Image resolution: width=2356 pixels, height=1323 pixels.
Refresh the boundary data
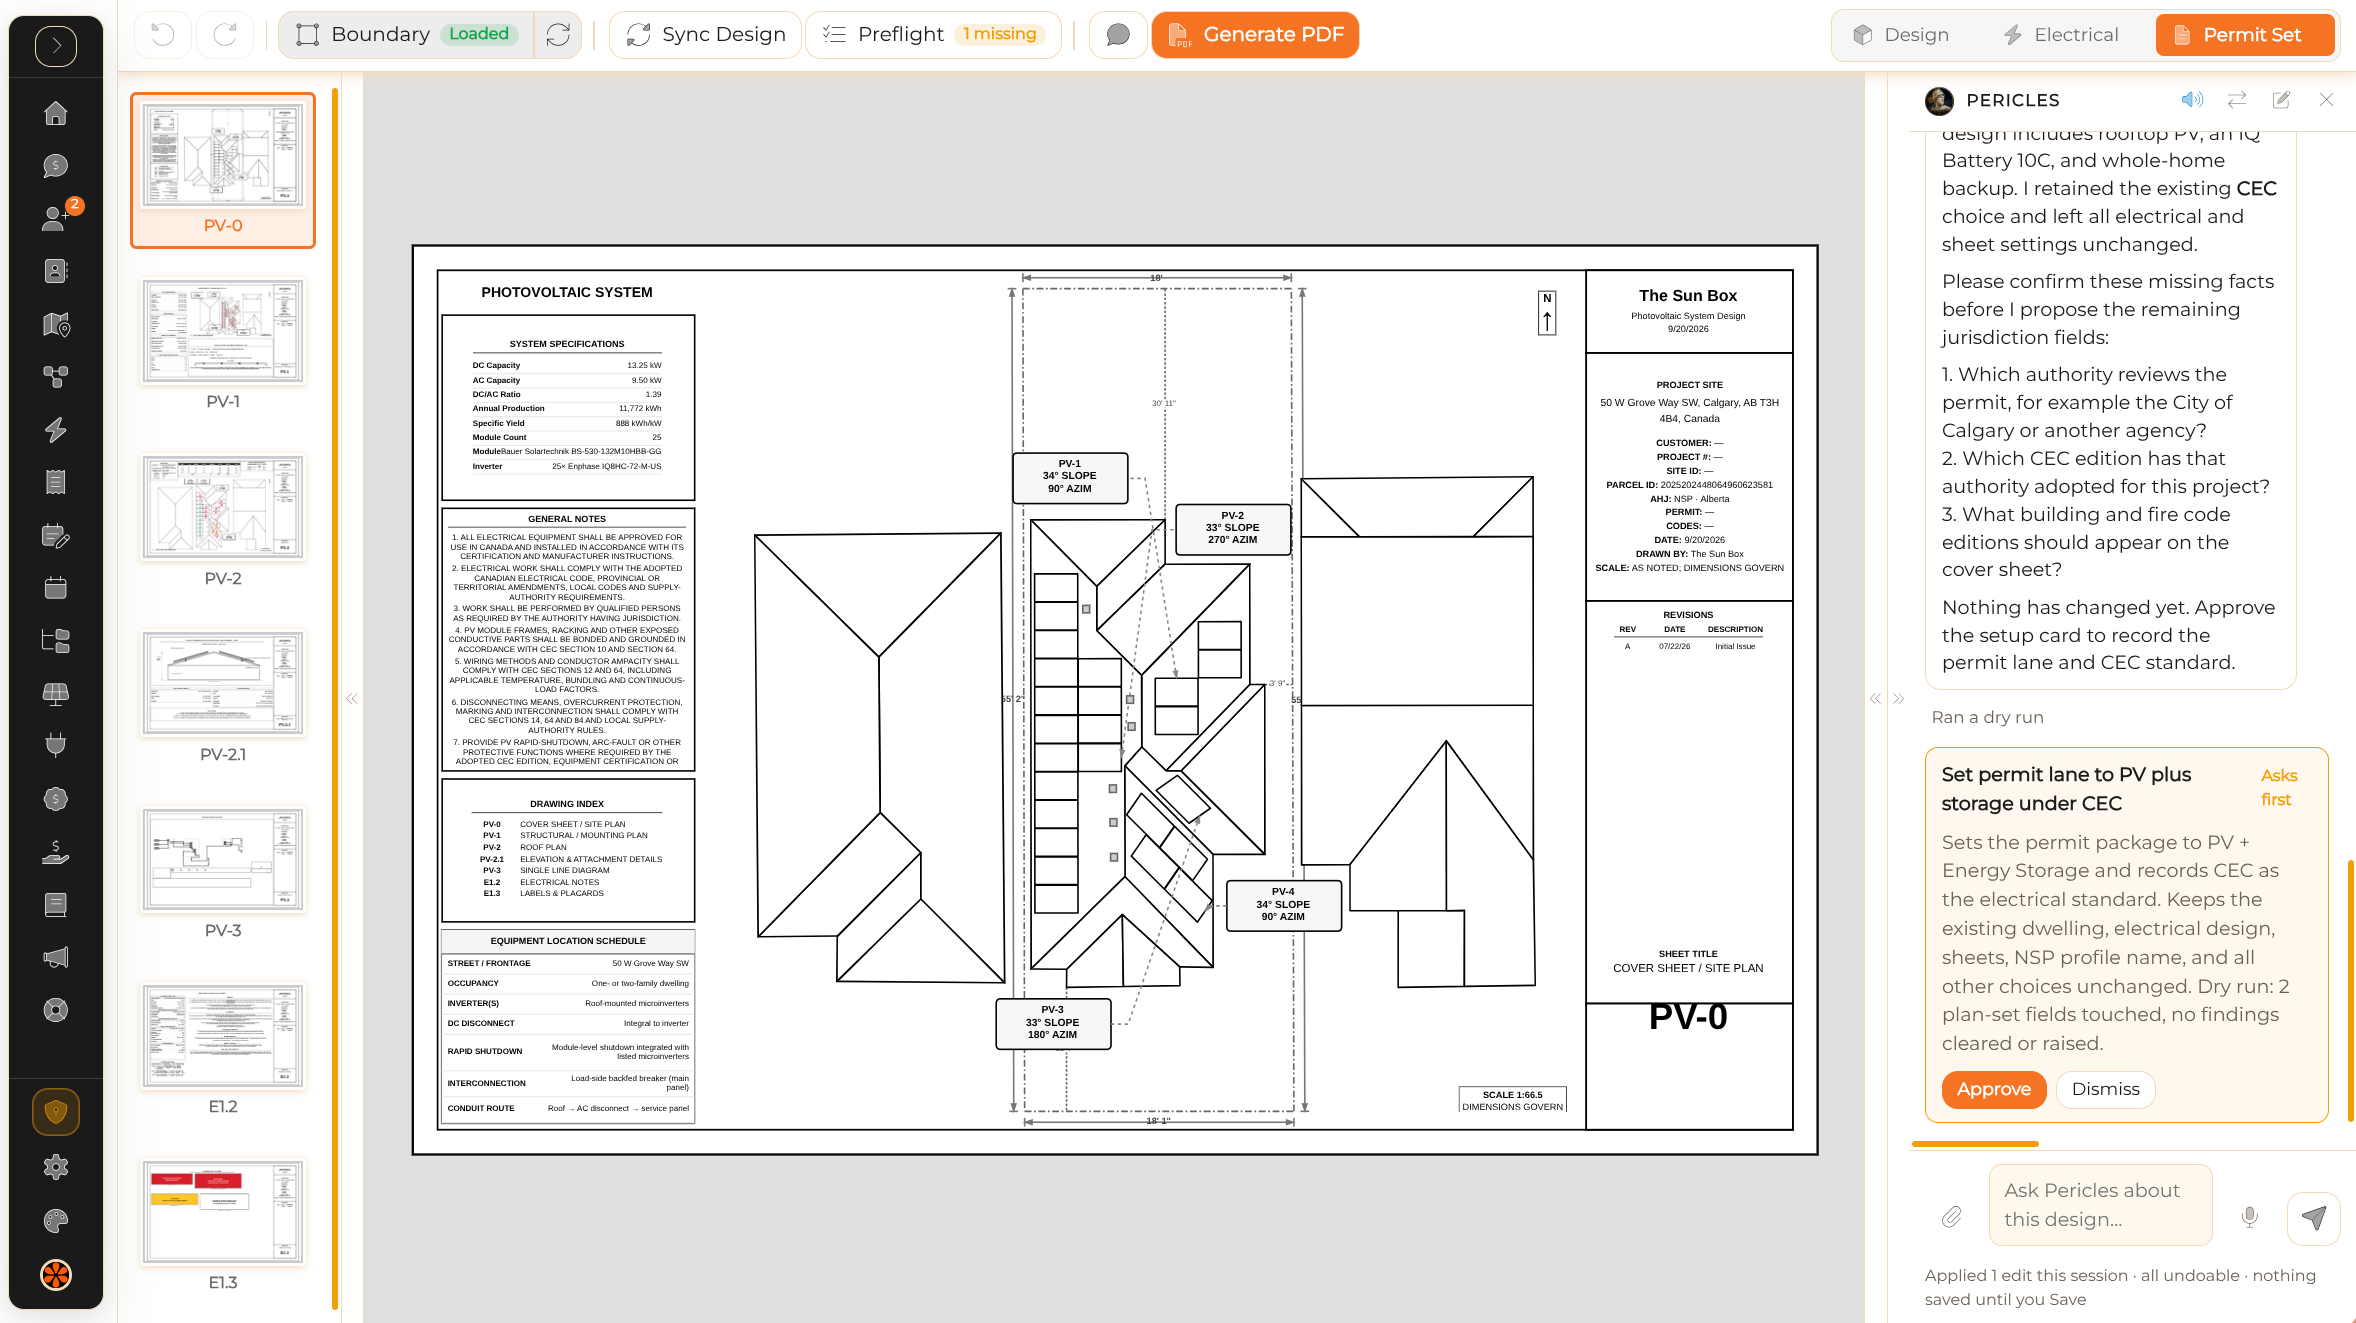[x=558, y=35]
